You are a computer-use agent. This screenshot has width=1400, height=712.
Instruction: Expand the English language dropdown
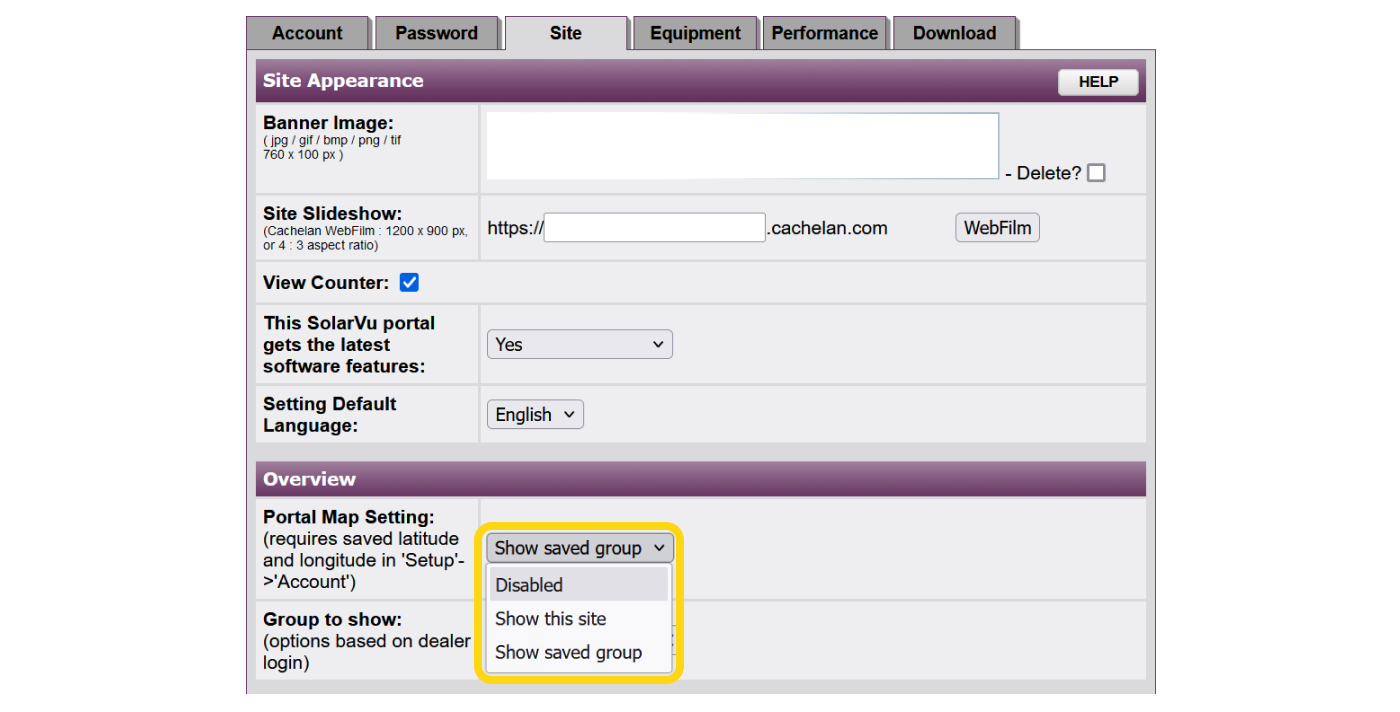coord(534,413)
